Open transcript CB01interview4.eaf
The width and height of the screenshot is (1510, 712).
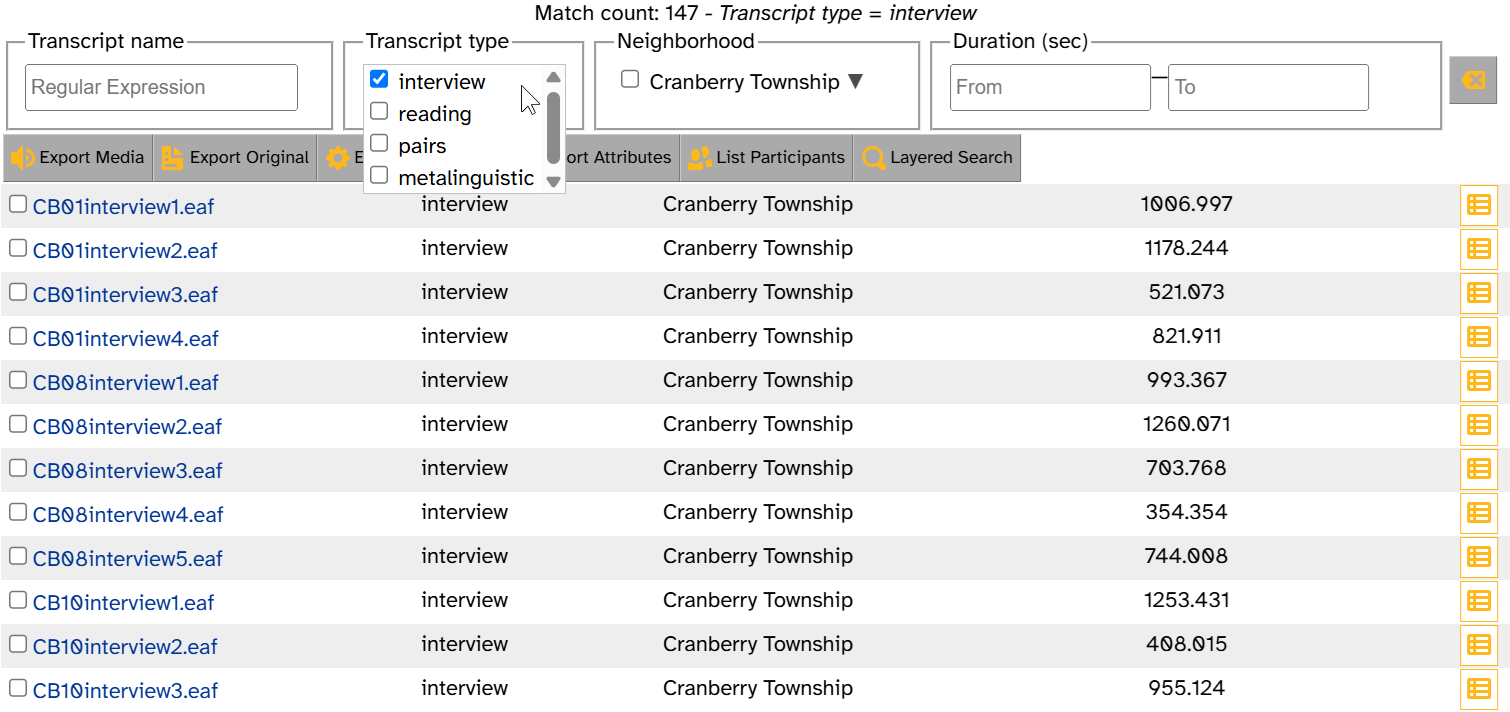click(x=126, y=339)
